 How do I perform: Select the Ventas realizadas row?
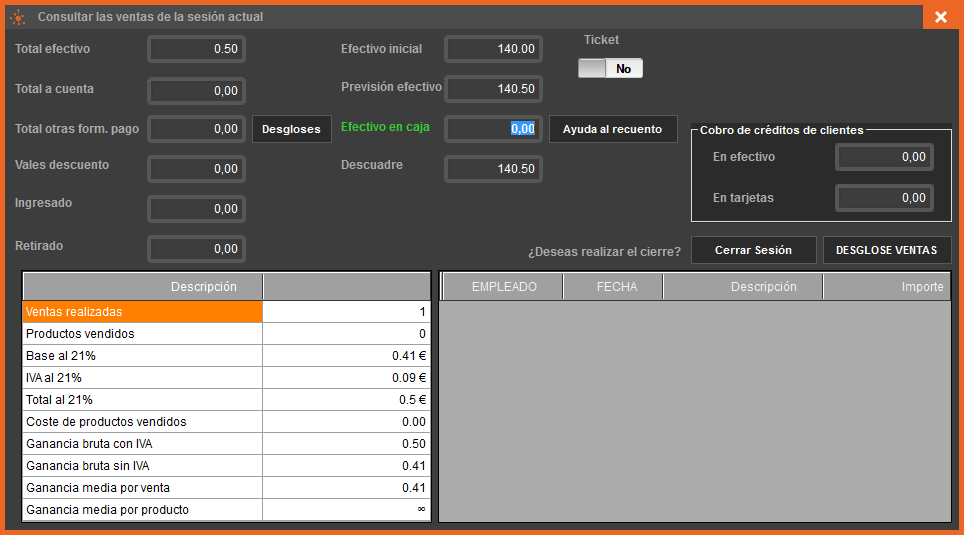142,312
